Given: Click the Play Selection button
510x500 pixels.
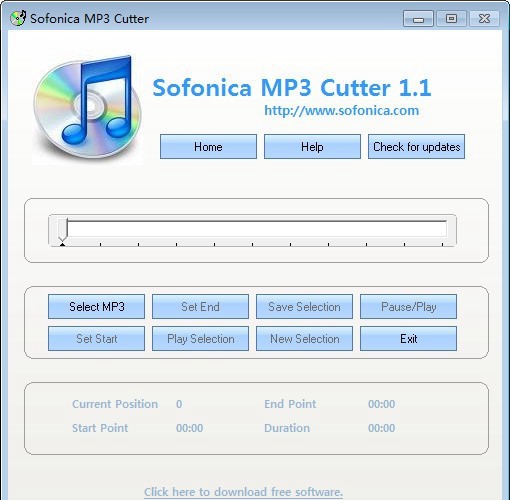Looking at the screenshot, I should click(x=200, y=338).
